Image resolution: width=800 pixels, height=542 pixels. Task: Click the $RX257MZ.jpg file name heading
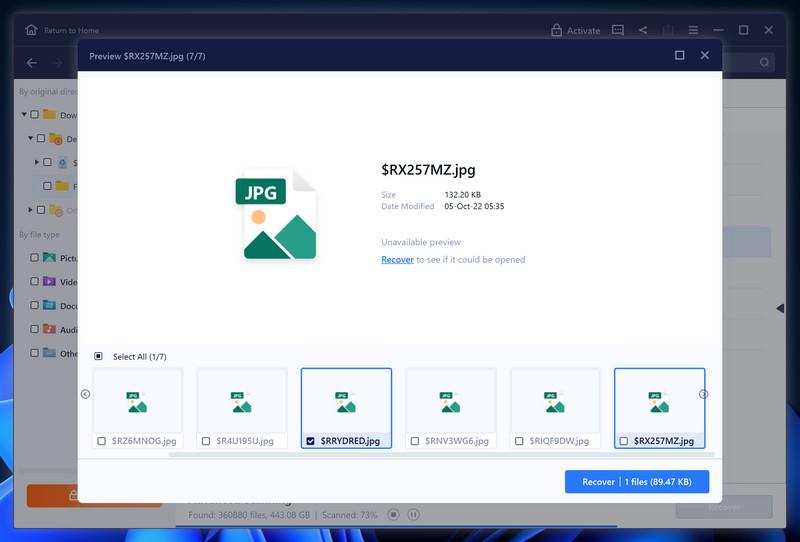(428, 170)
